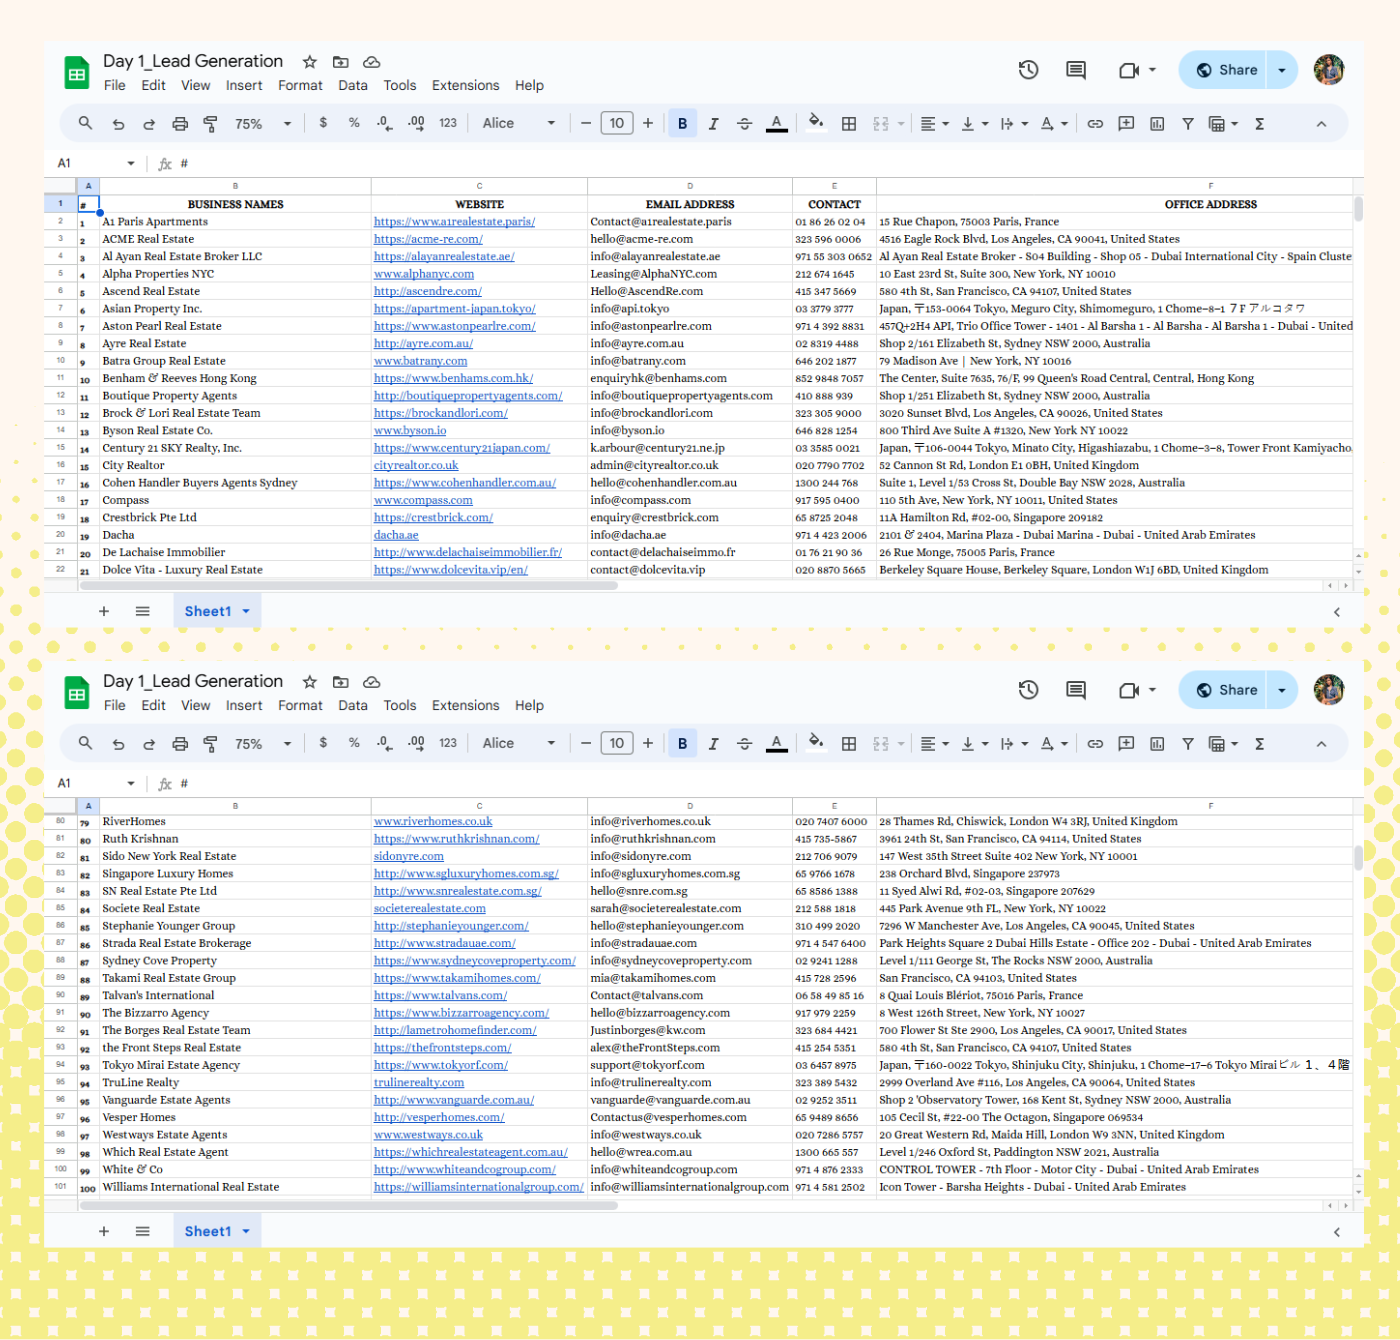Screen dimensions: 1400x1340
Task: Star the document in the top spreadsheet
Action: 310,62
